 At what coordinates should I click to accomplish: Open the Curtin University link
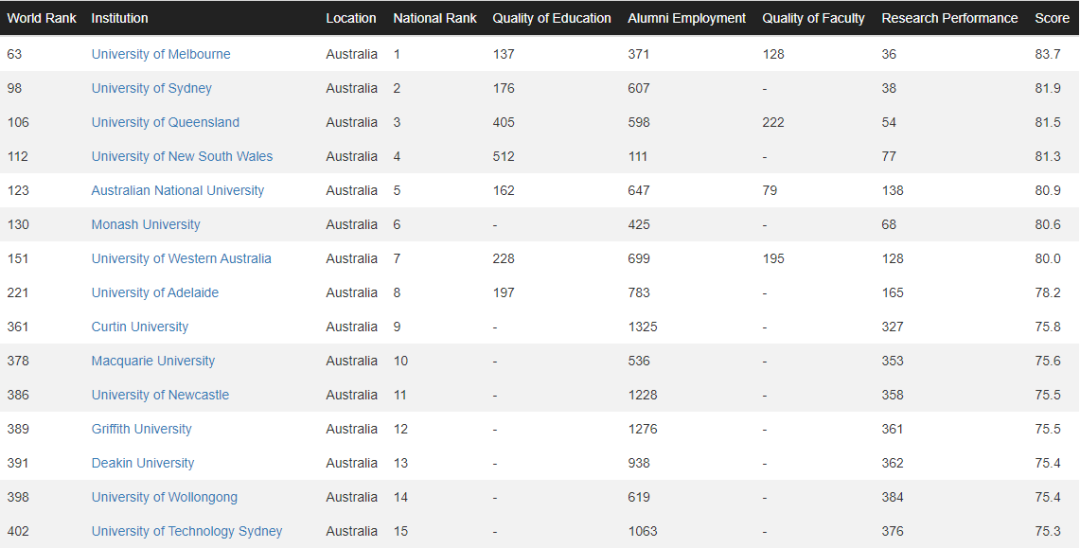pyautogui.click(x=139, y=326)
